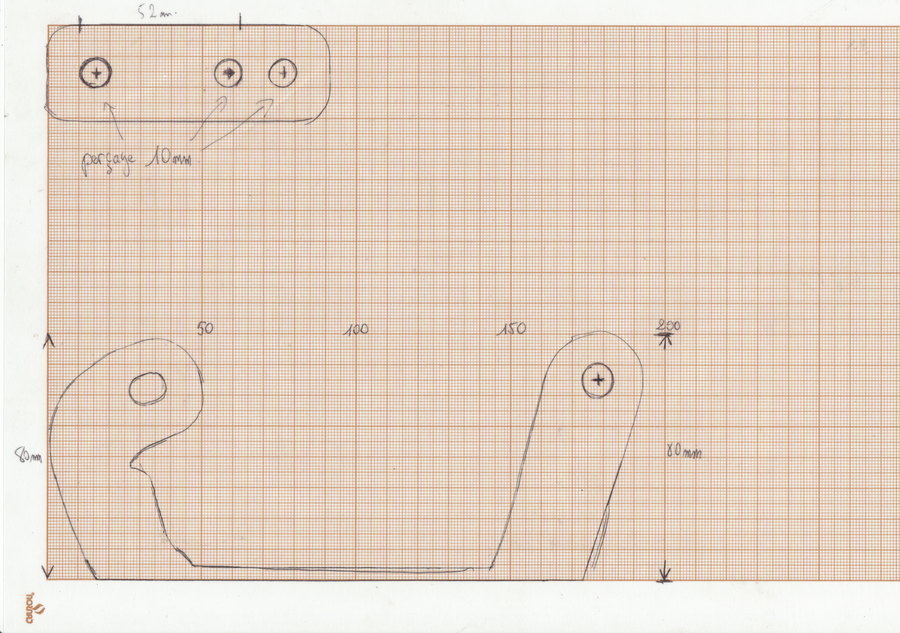Click the leftmost drilled hole on the top plate
Image resolution: width=900 pixels, height=633 pixels.
(97, 73)
